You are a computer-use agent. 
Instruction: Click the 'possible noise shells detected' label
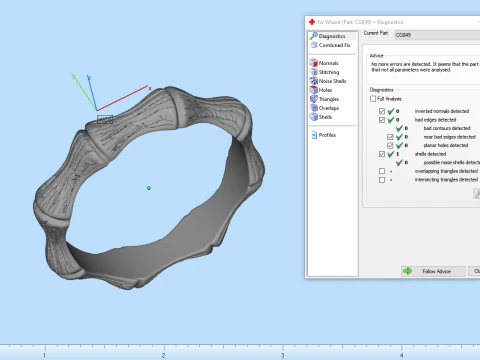(x=452, y=162)
